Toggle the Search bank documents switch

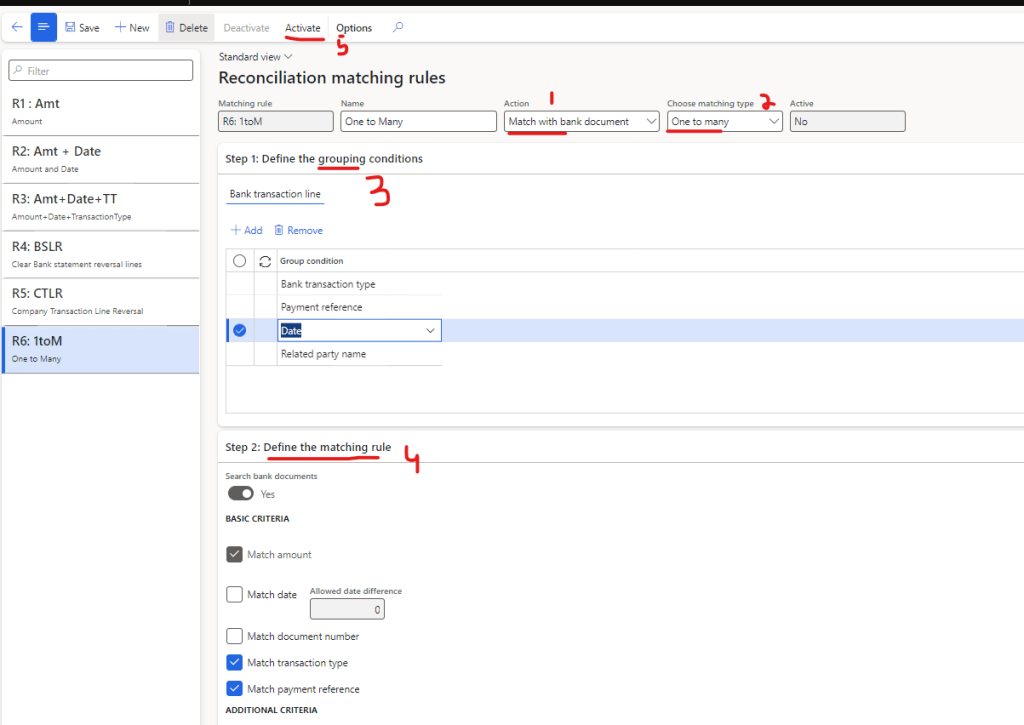(x=240, y=493)
